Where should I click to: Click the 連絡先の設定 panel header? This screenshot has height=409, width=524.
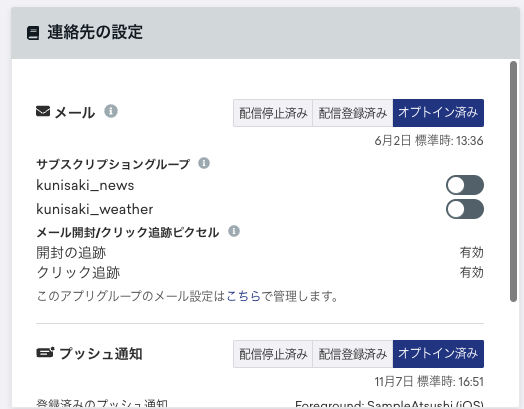(265, 33)
